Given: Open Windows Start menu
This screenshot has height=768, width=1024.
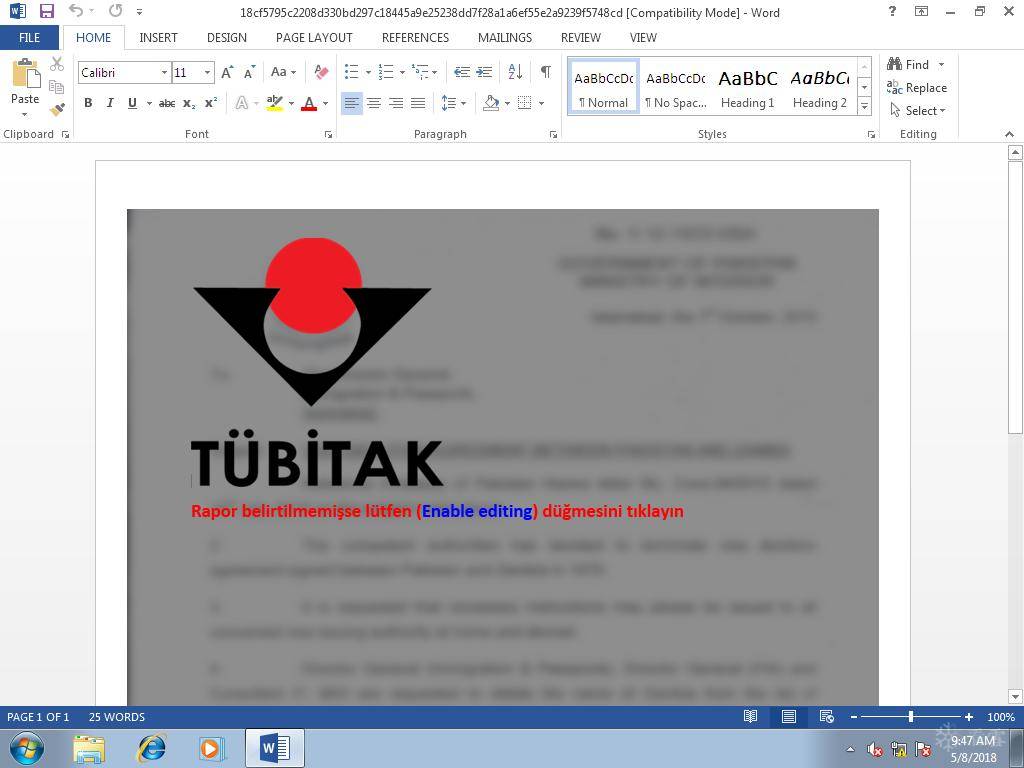Looking at the screenshot, I should [x=26, y=748].
